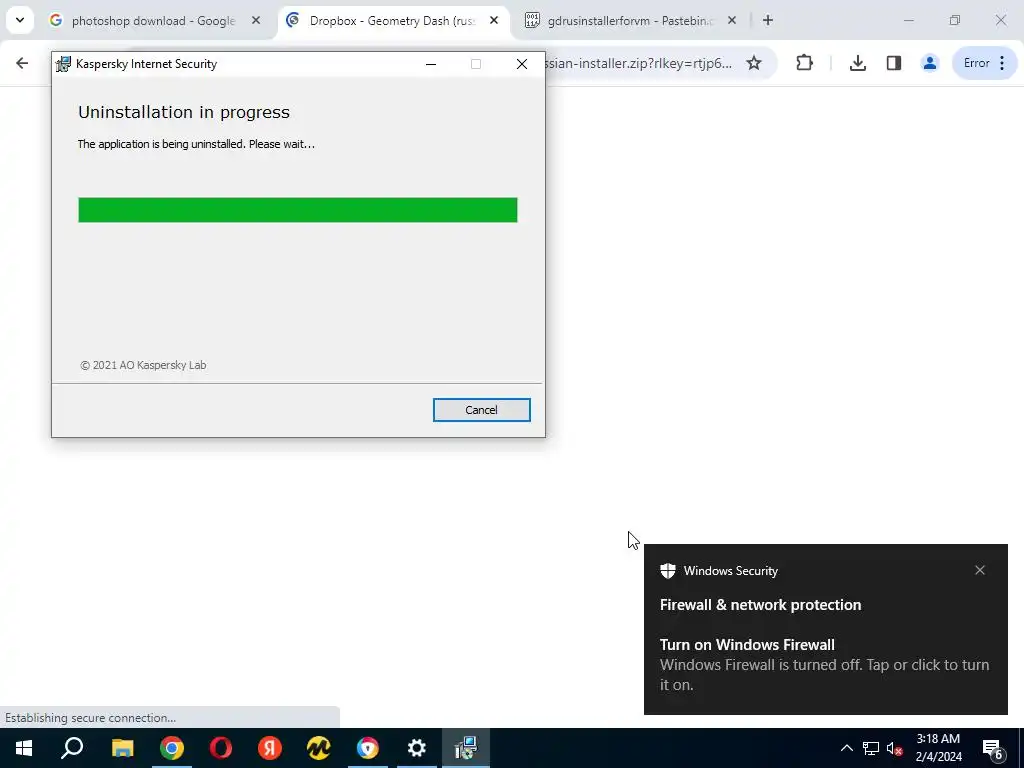Open Opera browser from taskbar

pos(221,748)
